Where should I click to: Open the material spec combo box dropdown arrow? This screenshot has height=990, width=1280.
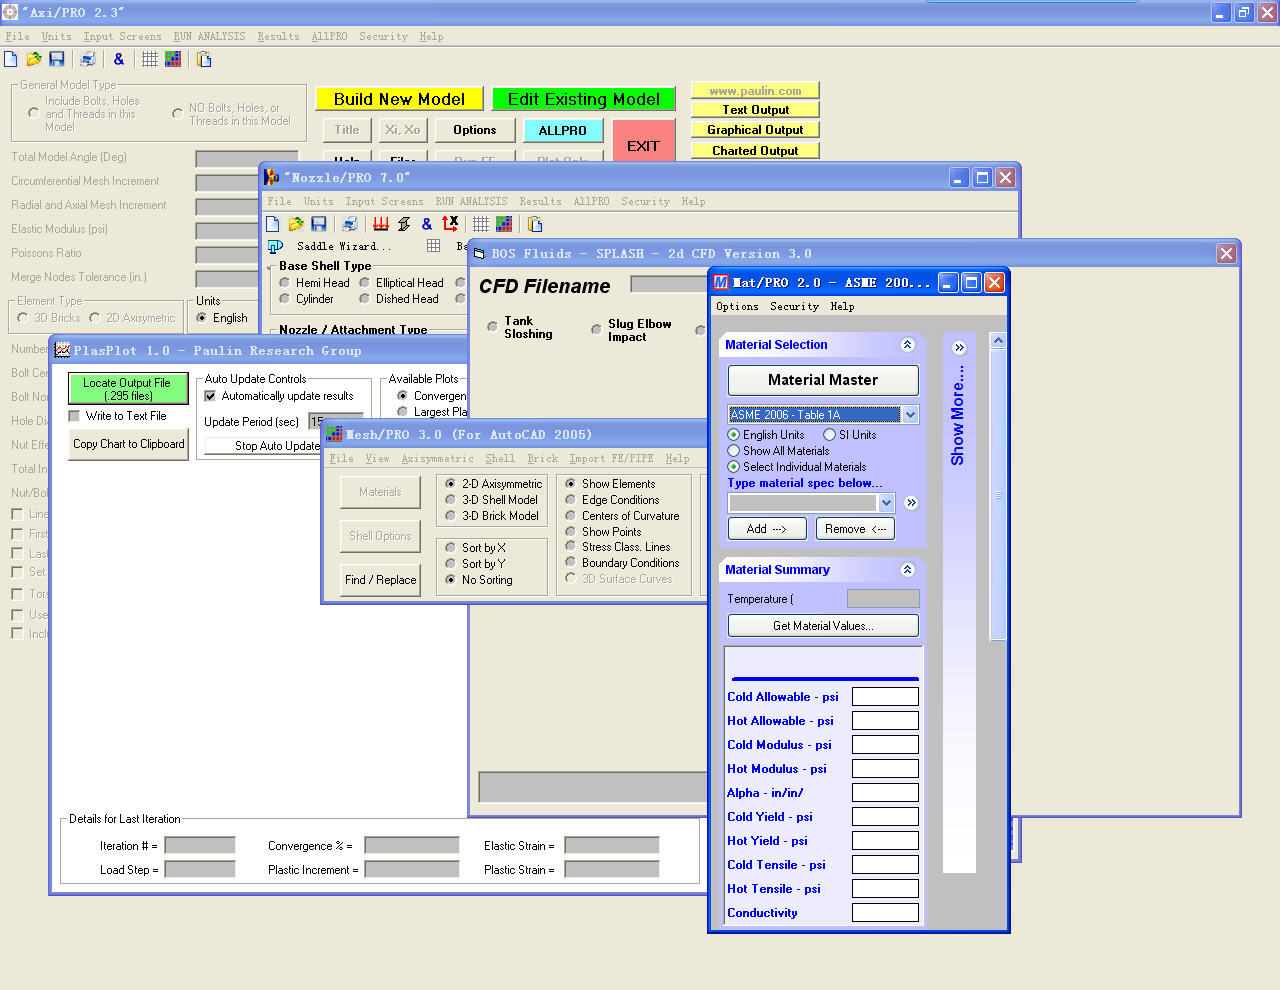pos(886,503)
